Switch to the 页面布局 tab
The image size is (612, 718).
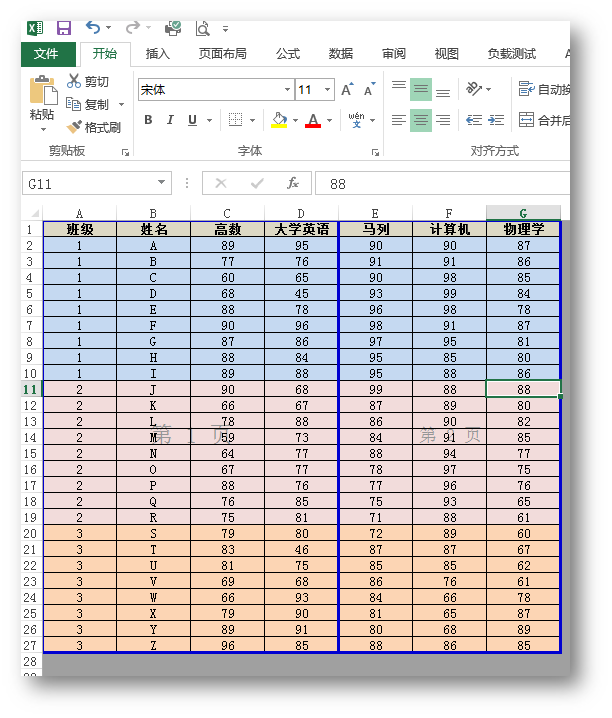point(222,54)
